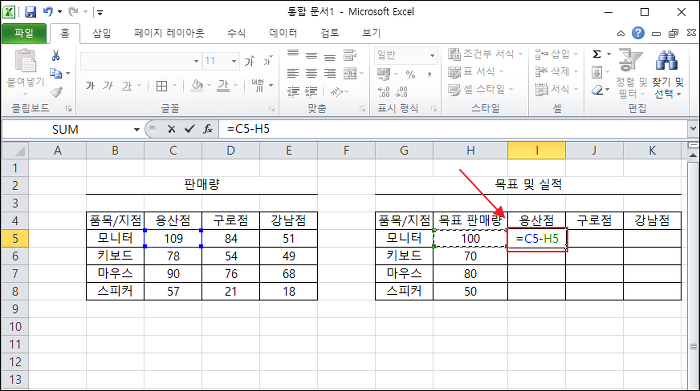Click the percent style icon
This screenshot has width=700, height=391.
coord(410,74)
